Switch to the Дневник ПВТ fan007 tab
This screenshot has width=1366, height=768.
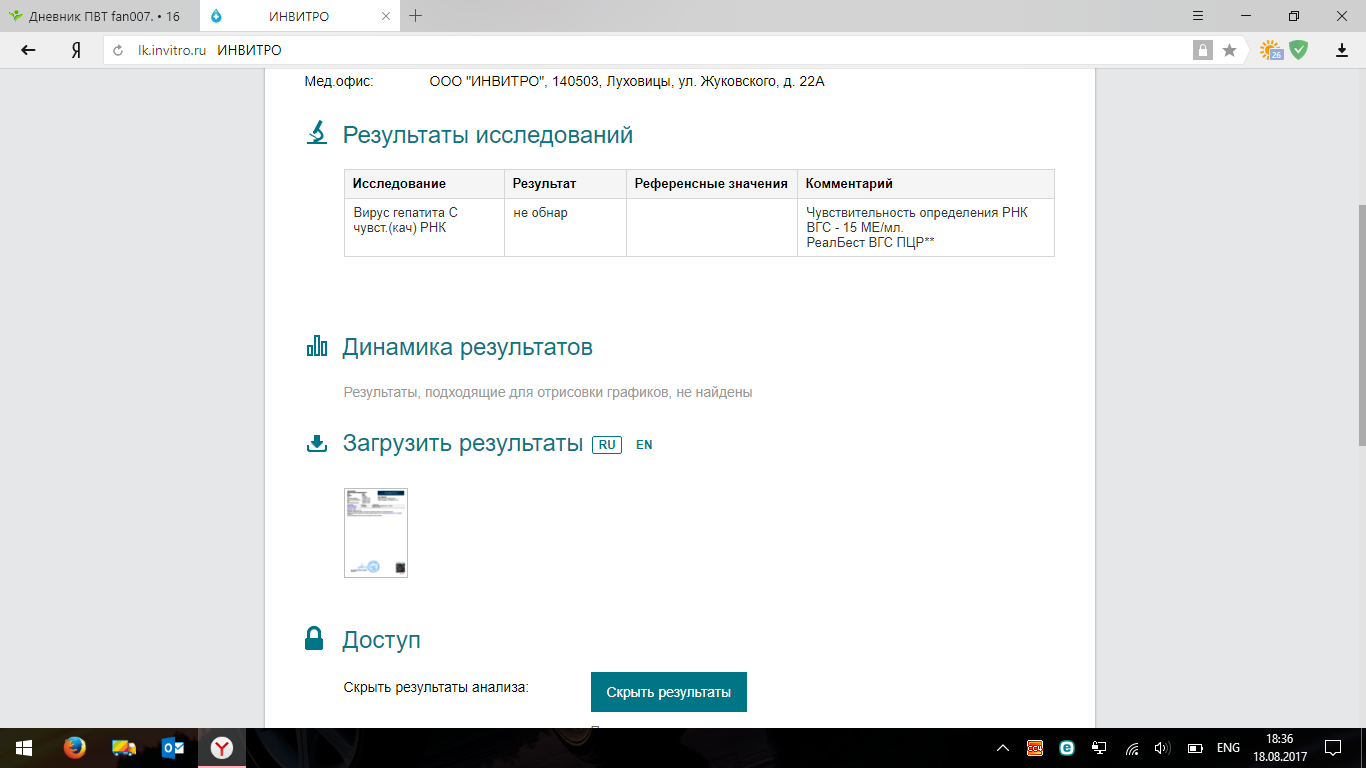tap(100, 17)
